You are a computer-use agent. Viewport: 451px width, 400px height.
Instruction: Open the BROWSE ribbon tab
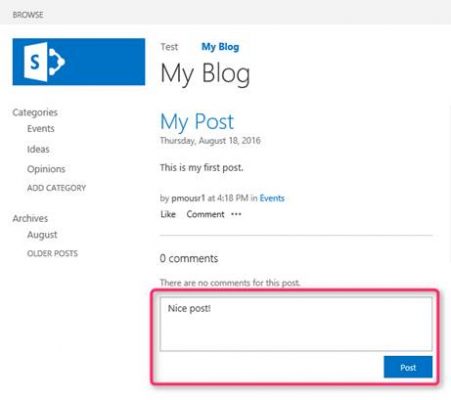click(x=28, y=15)
